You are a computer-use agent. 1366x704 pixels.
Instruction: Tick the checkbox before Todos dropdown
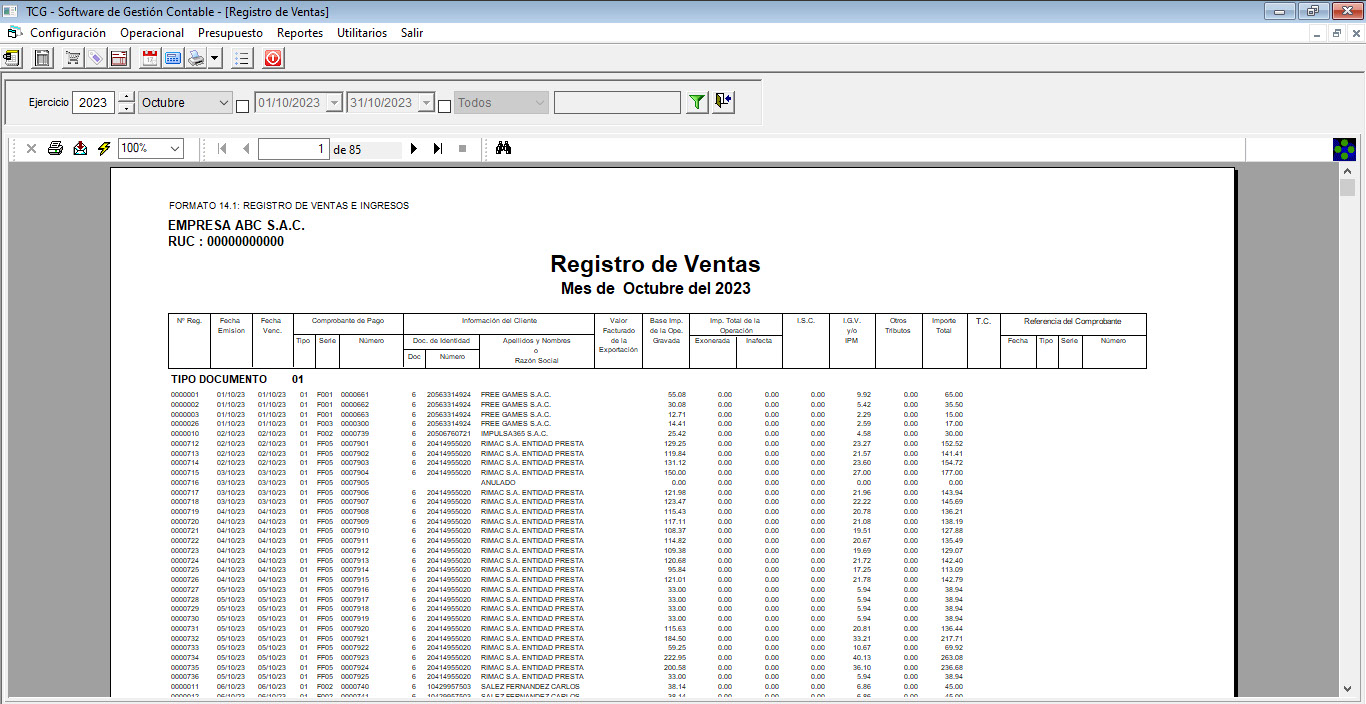click(x=445, y=107)
